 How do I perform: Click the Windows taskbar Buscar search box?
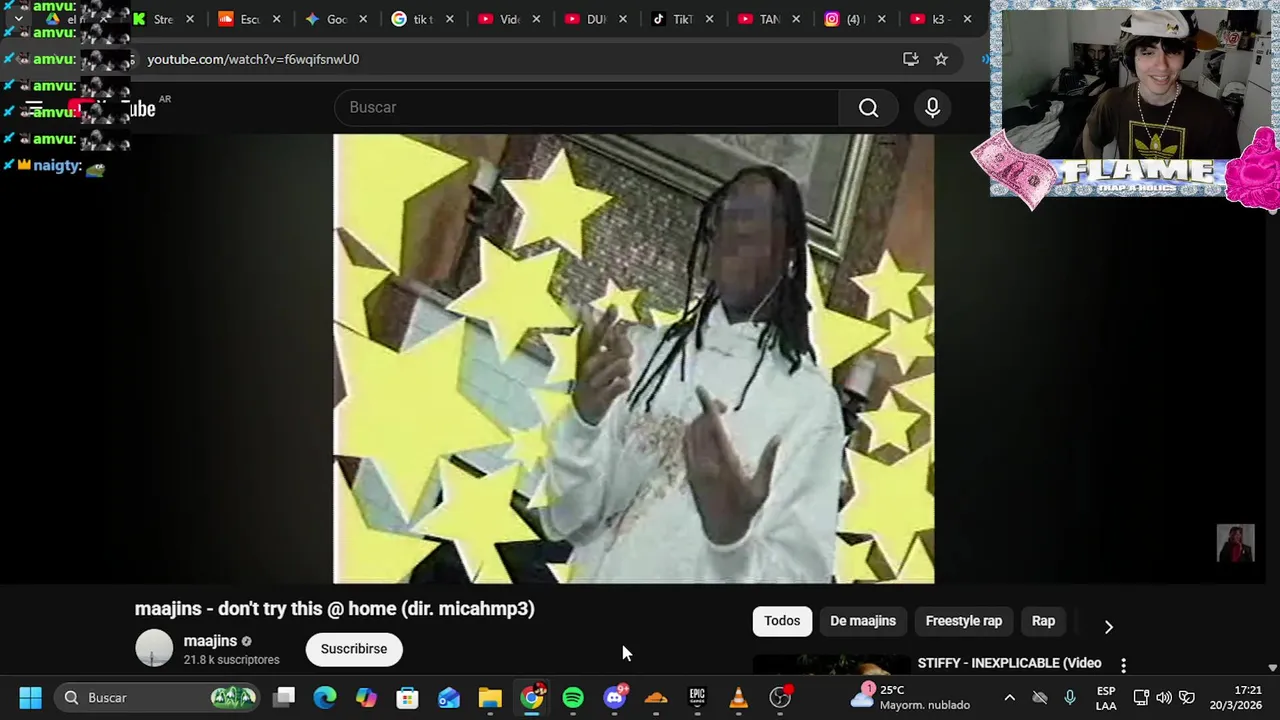pyautogui.click(x=157, y=697)
